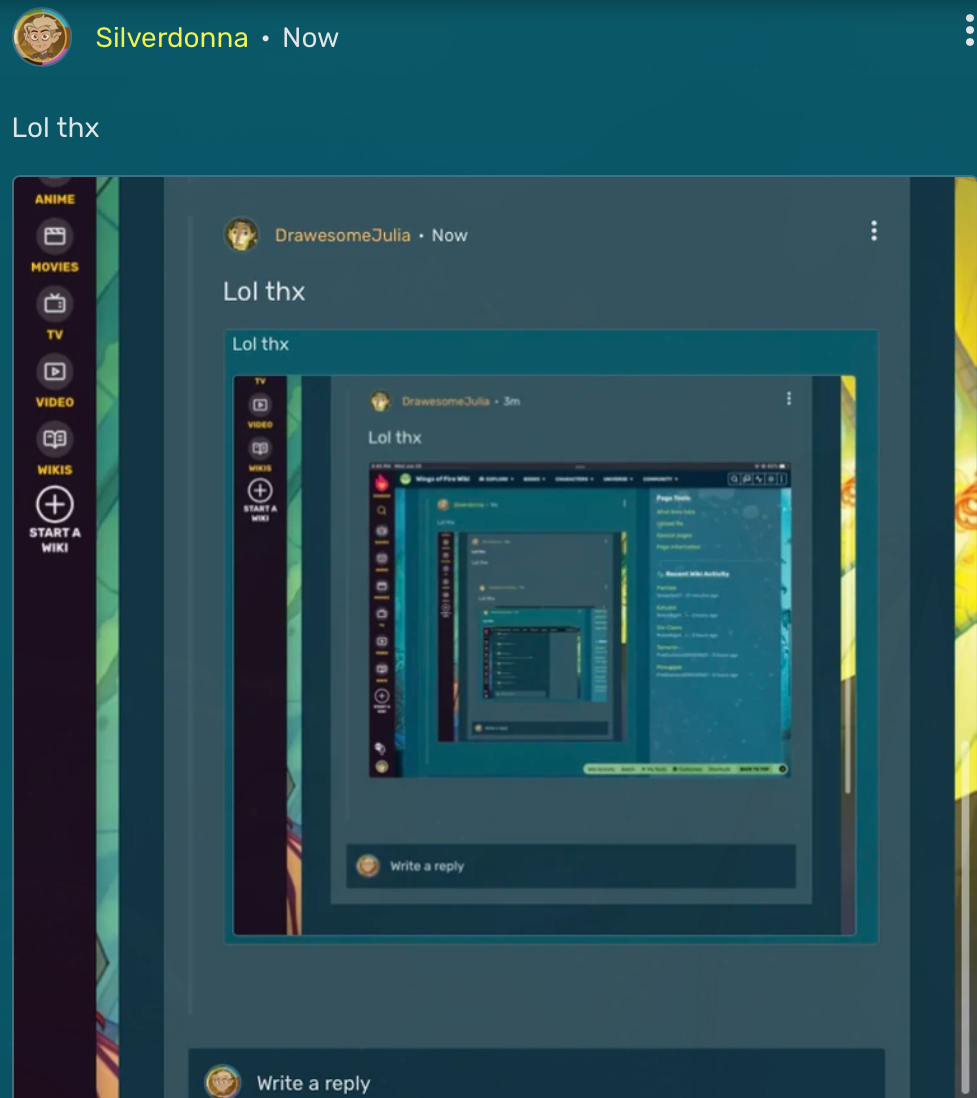
Task: Expand three-dot menu on DrawesomeJulia's "Now" post
Action: tap(873, 232)
